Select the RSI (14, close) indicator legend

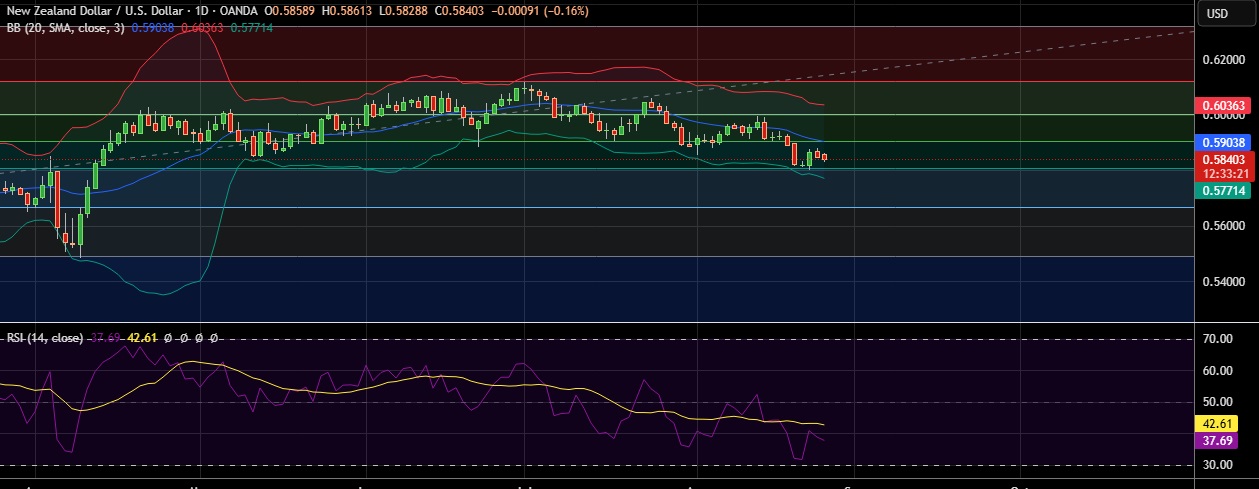(45, 338)
